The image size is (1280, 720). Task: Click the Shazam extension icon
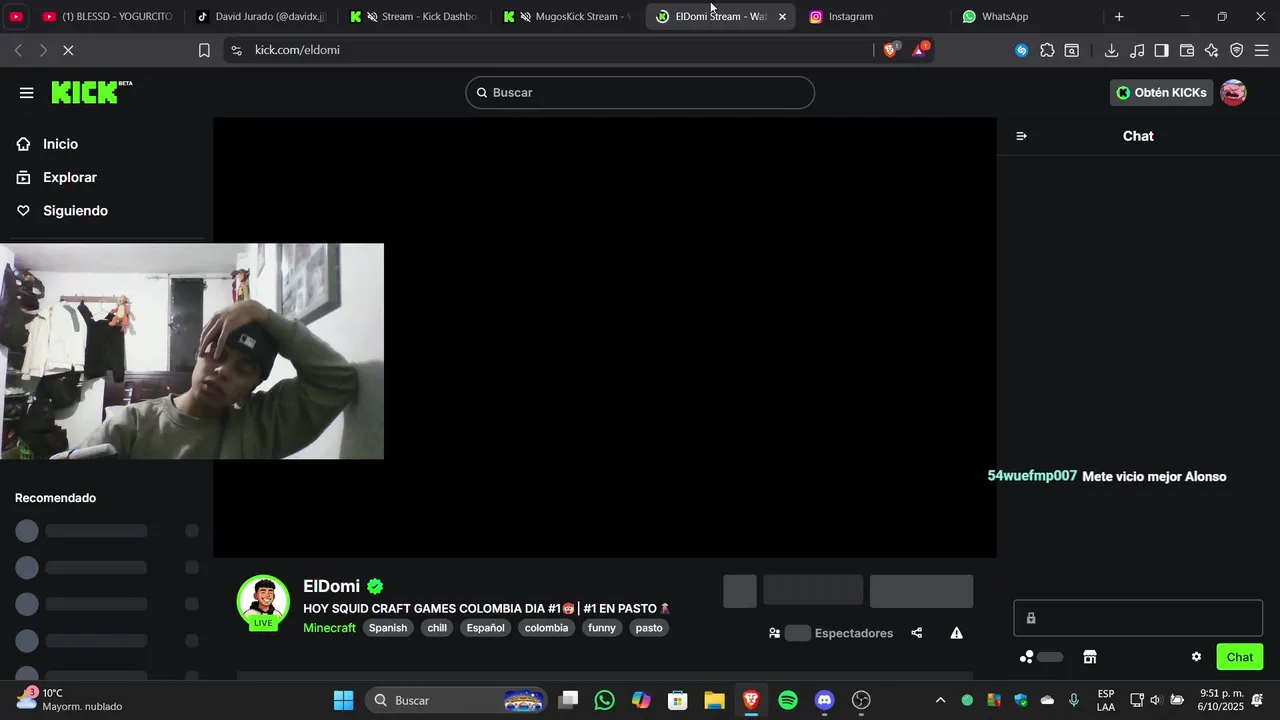pyautogui.click(x=1021, y=50)
